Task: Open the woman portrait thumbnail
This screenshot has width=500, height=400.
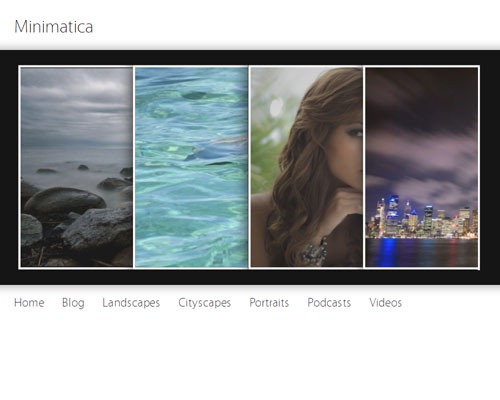Action: (306, 167)
